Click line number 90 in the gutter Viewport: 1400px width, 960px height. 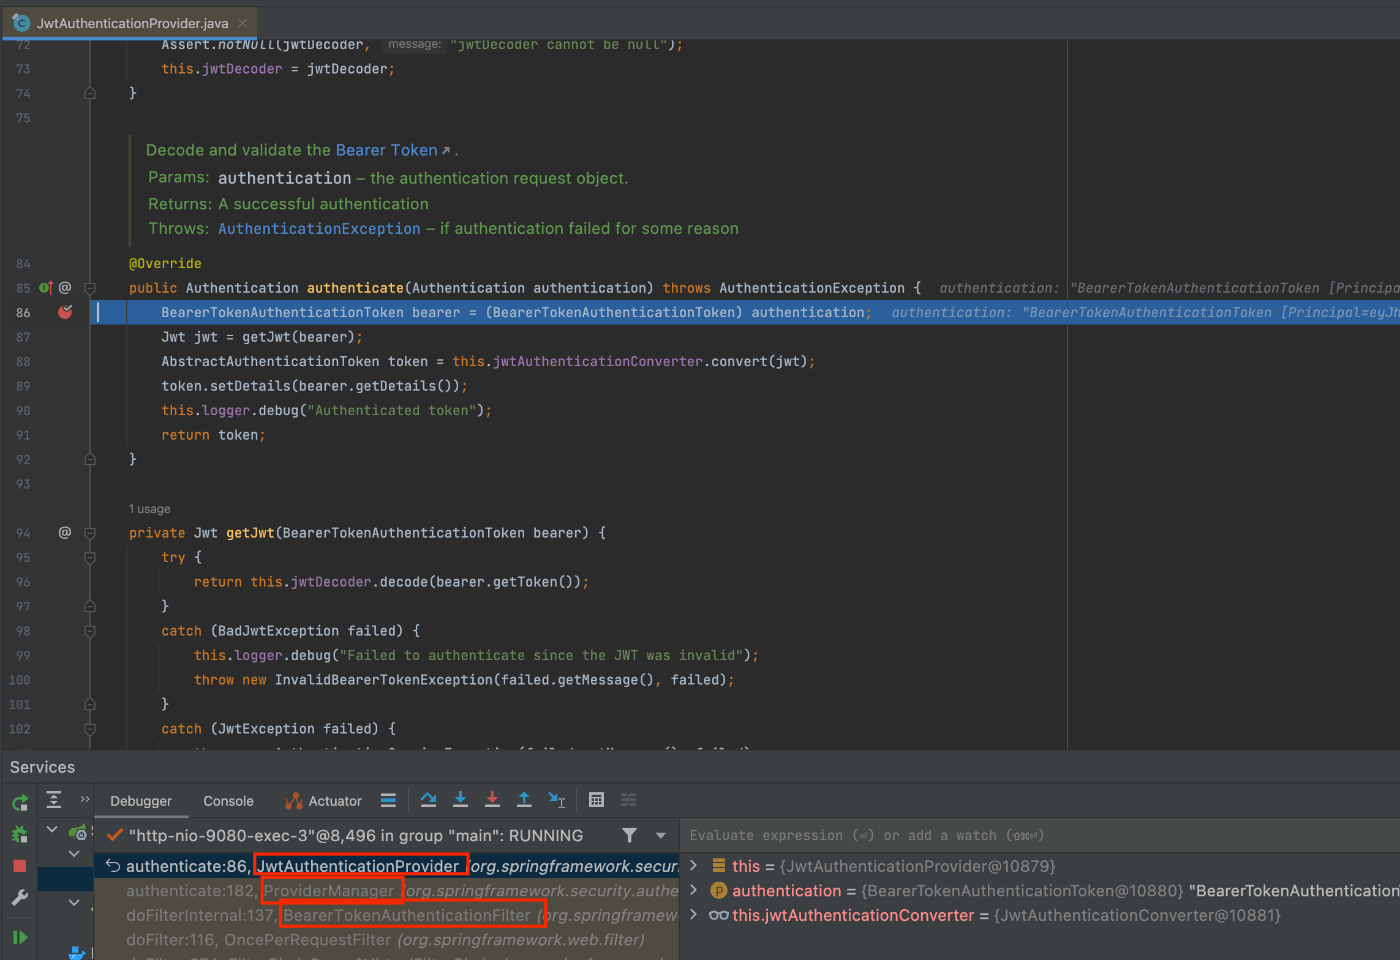tap(22, 411)
